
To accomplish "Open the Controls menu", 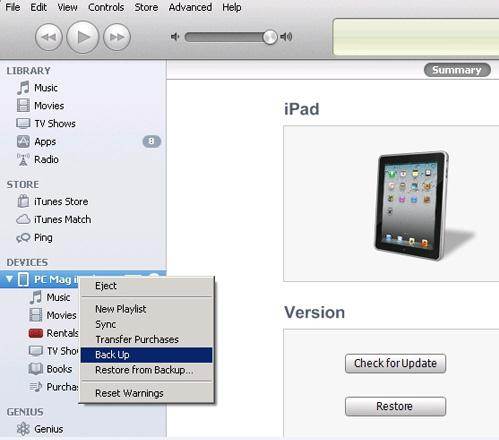I will (106, 7).
